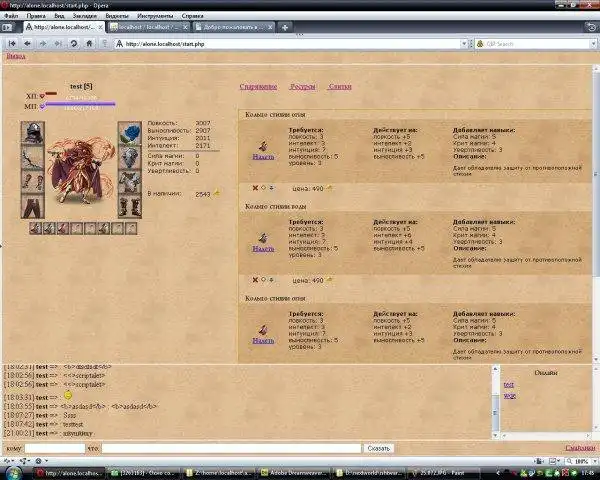Open the boots equipment slot
600x480 pixels.
(x=130, y=207)
